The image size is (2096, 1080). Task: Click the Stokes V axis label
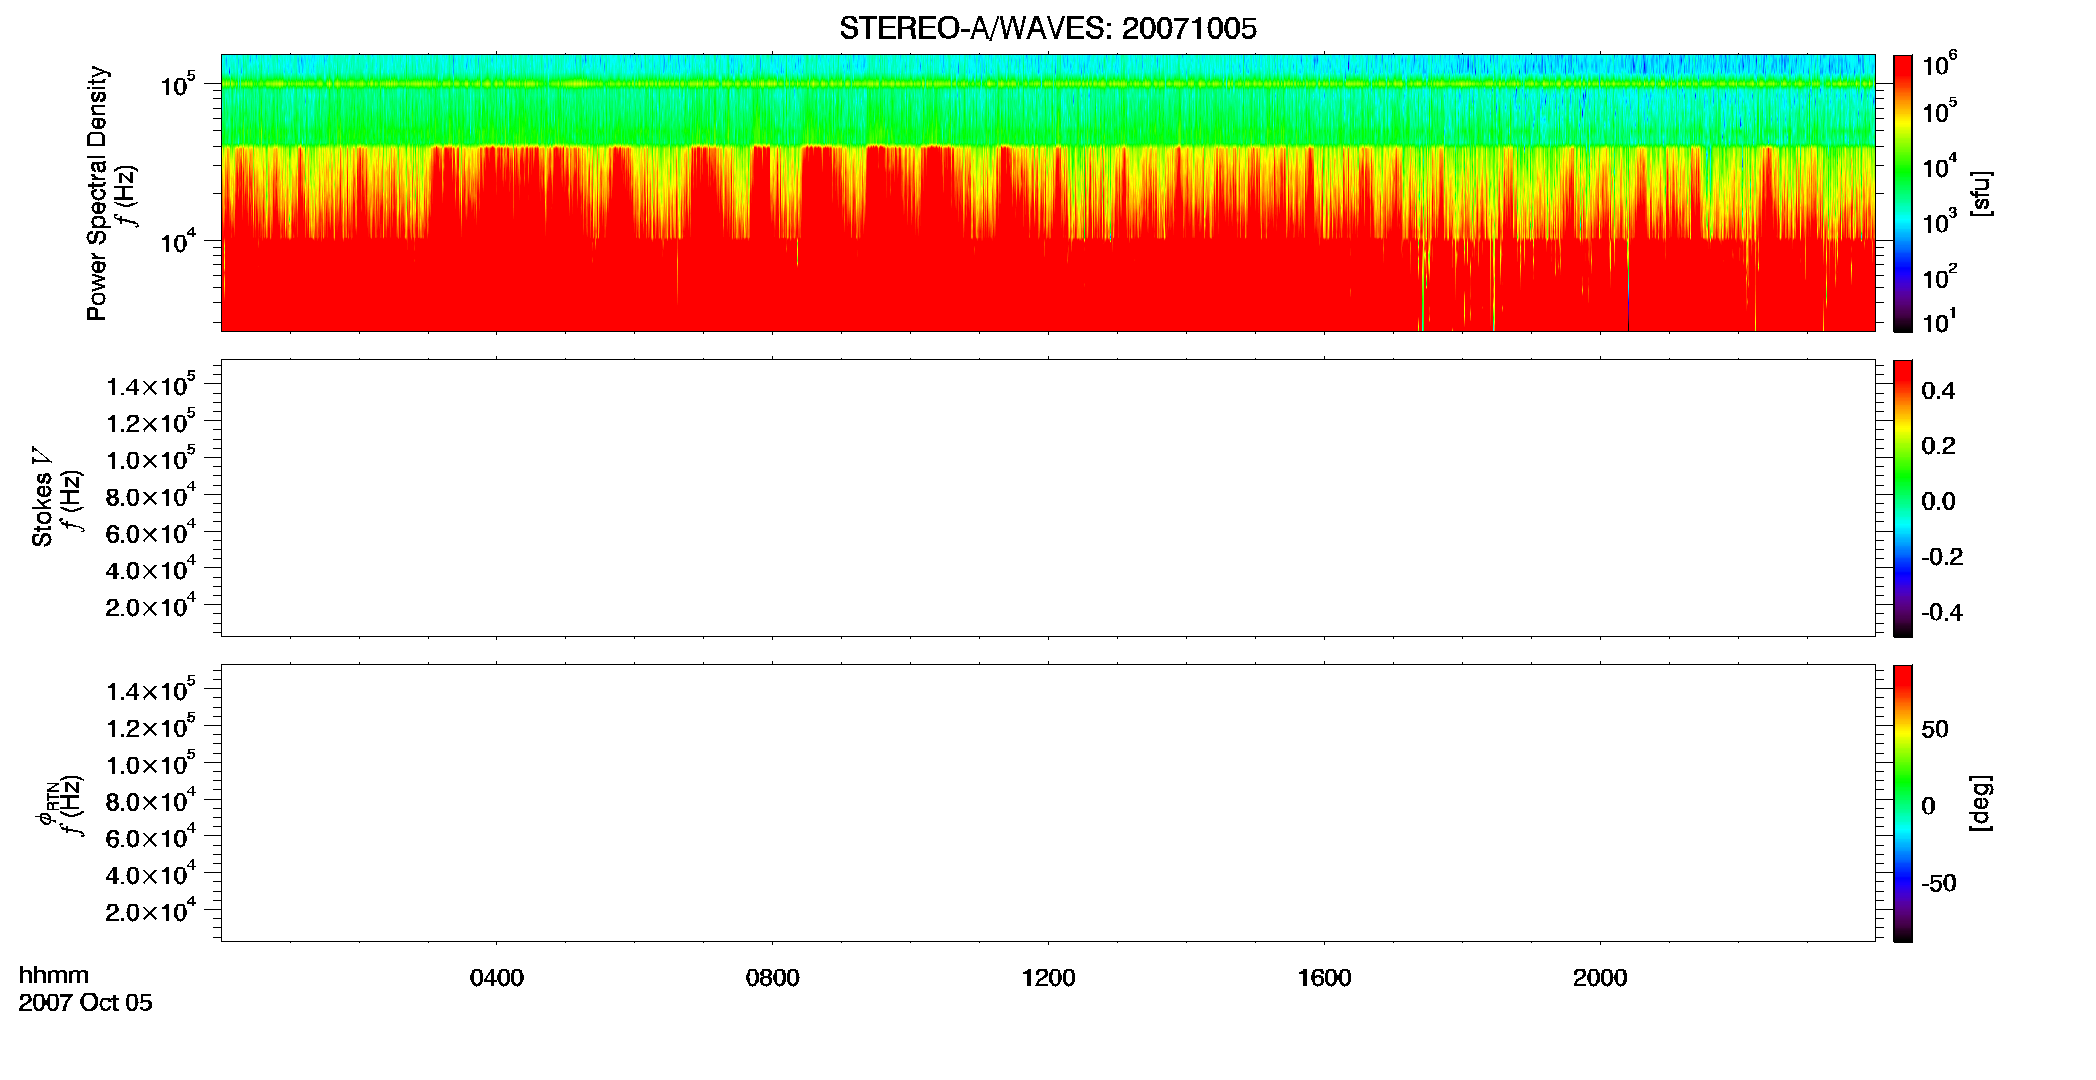click(43, 497)
